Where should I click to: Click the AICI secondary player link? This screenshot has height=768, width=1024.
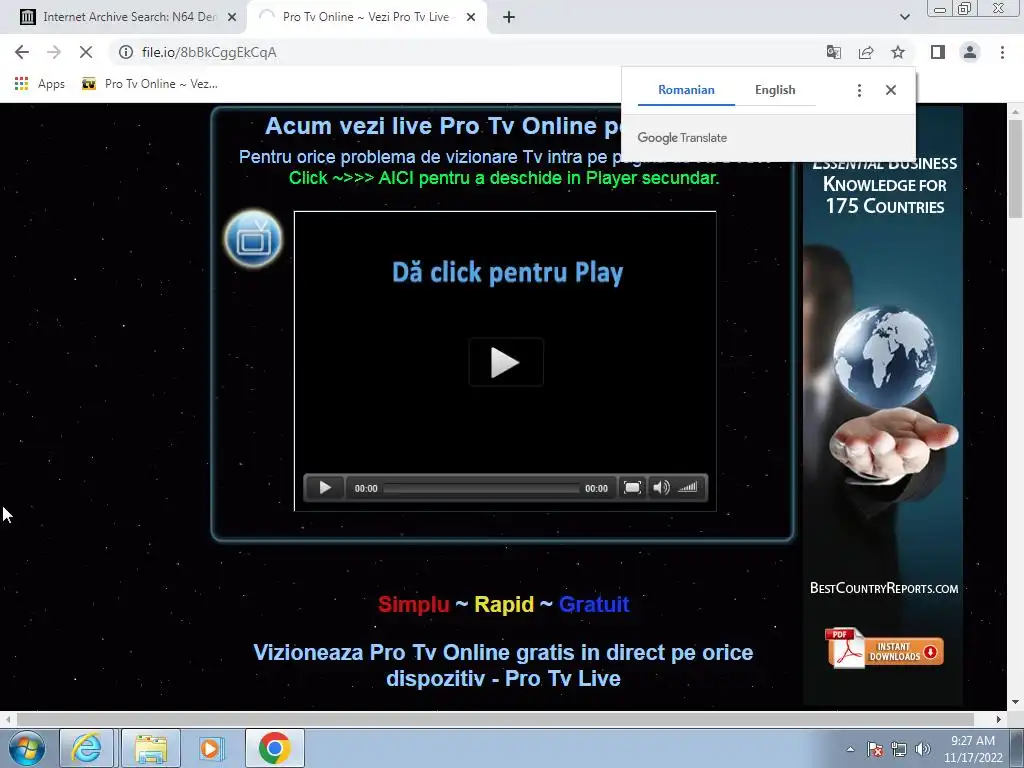(504, 178)
